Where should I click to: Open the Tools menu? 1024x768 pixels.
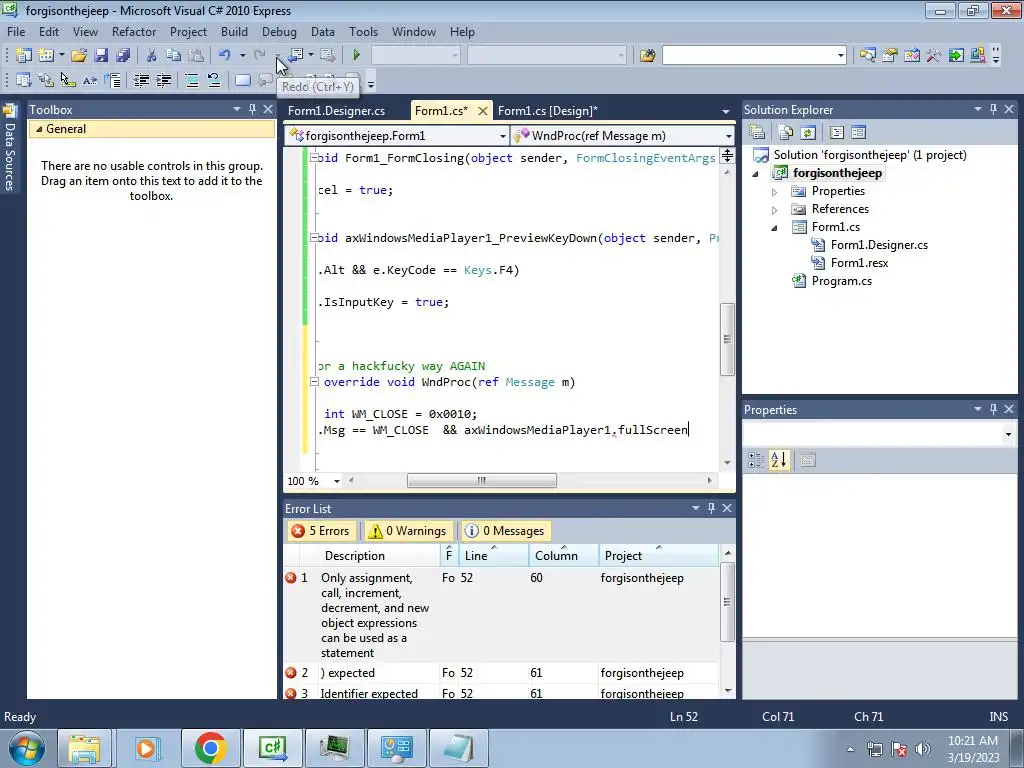pyautogui.click(x=363, y=32)
